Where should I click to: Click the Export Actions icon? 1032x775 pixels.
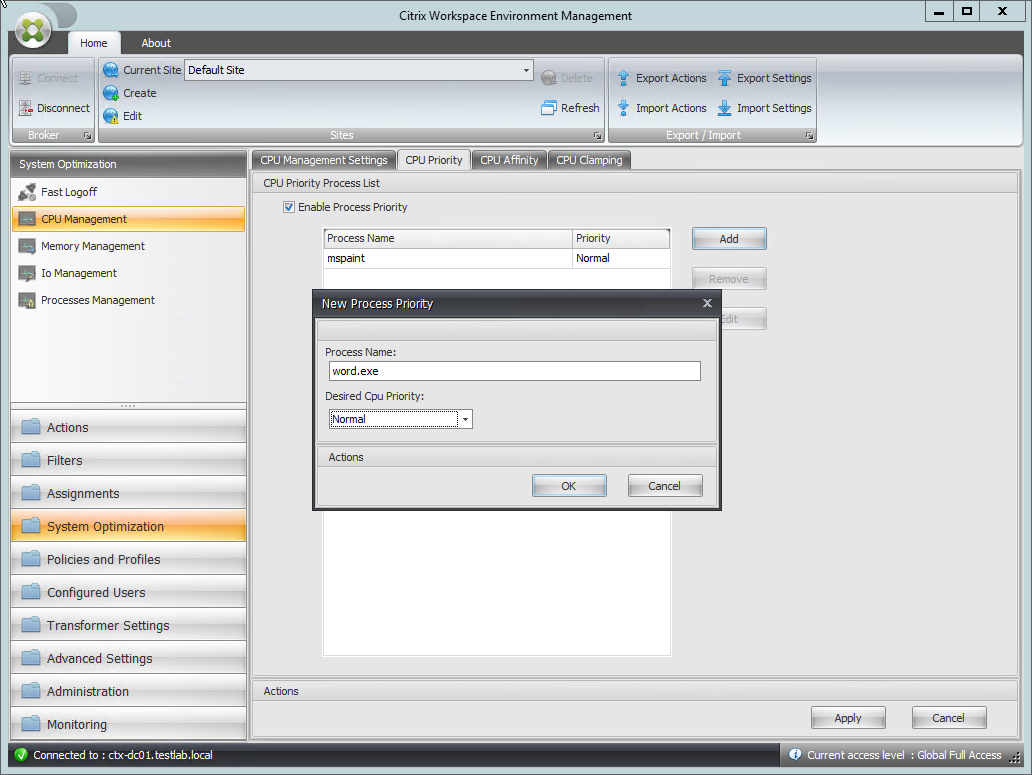click(623, 78)
